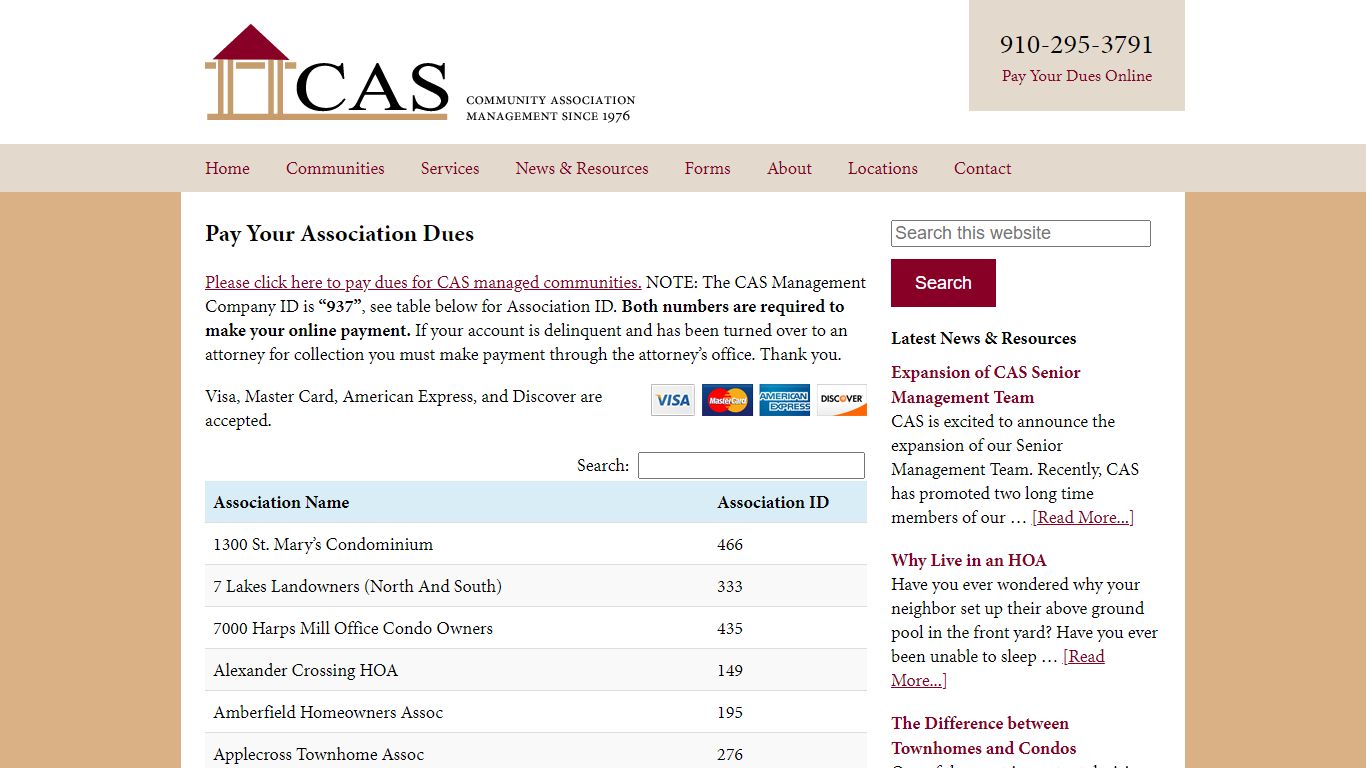The width and height of the screenshot is (1366, 768).
Task: Click Read More for the Expansion article
Action: click(x=1083, y=517)
